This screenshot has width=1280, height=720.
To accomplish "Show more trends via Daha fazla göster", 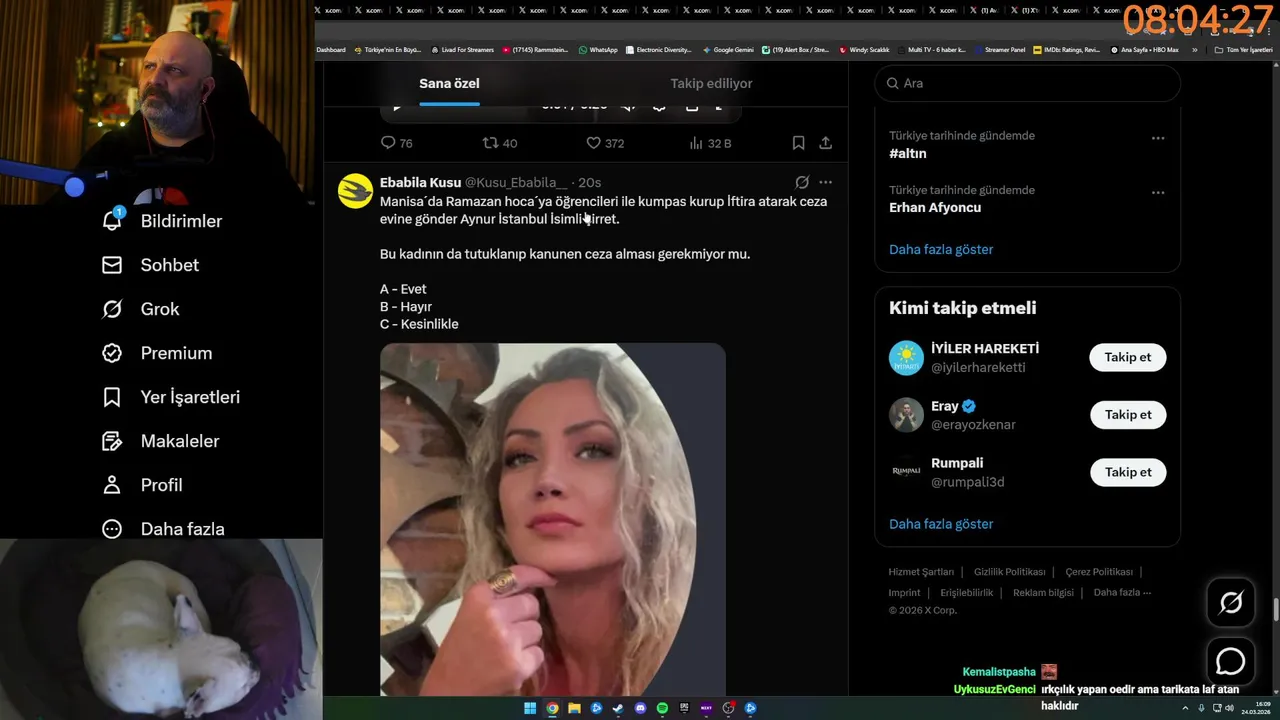I will (x=941, y=250).
